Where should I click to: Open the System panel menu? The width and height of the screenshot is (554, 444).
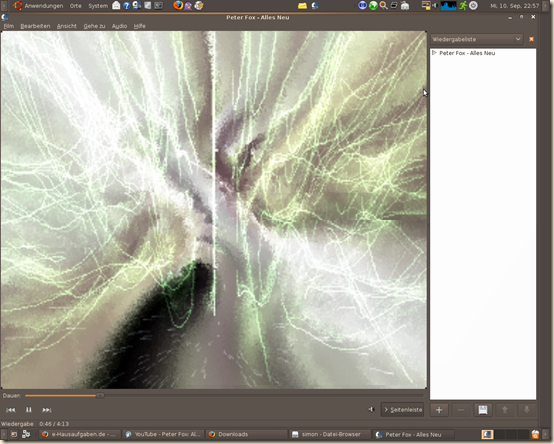(98, 6)
